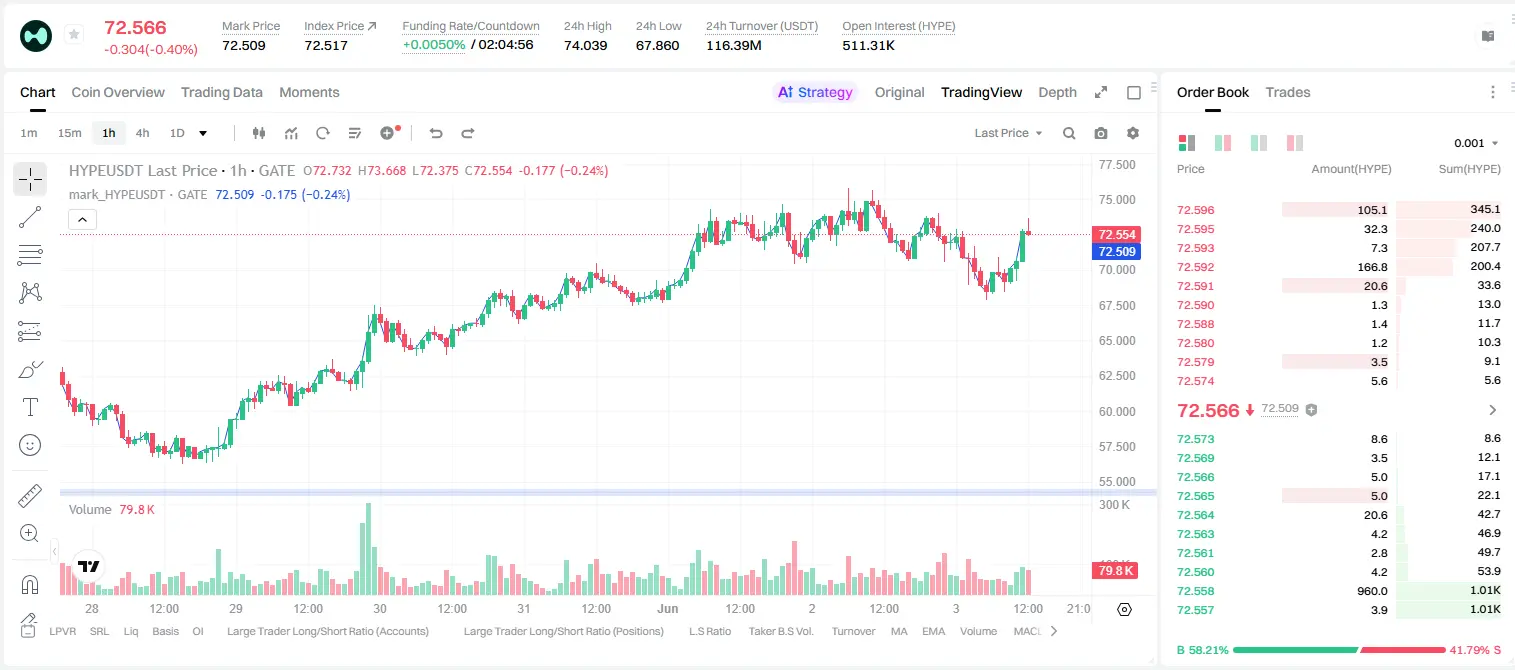Open the Last Price dropdown
1515x670 pixels.
[1008, 133]
